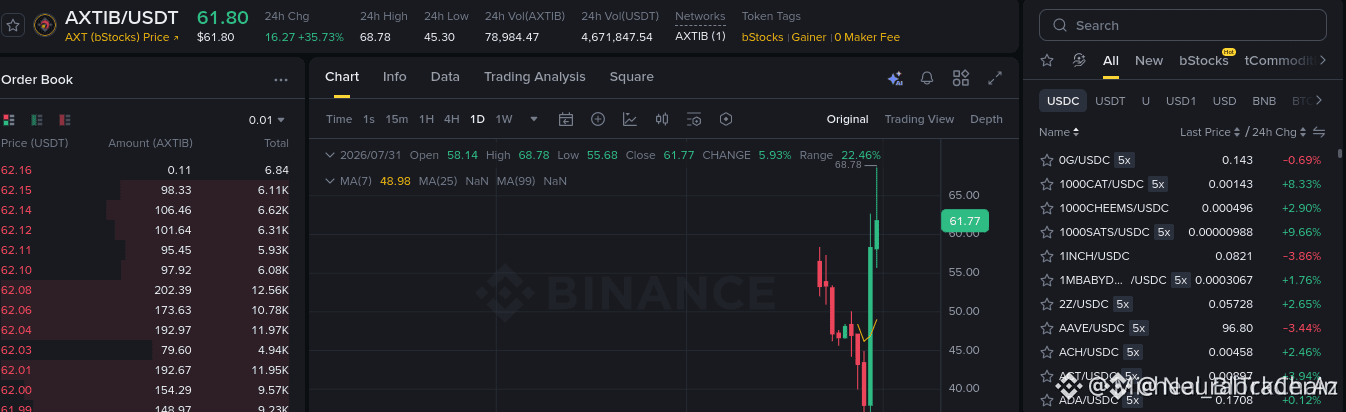Click the 62.08 ask price row
Screen dimensions: 1346x412
point(146,290)
